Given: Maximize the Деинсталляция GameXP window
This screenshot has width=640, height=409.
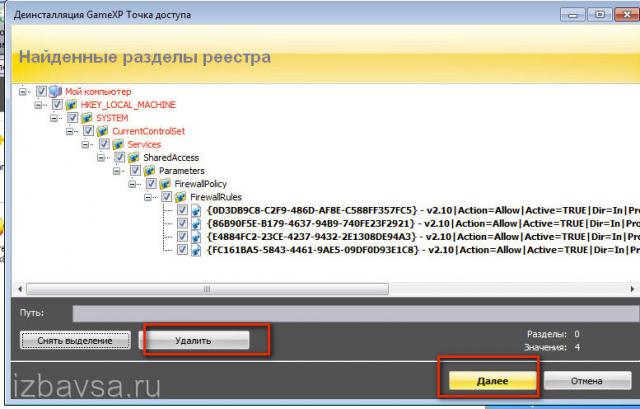Looking at the screenshot, I should coord(600,15).
